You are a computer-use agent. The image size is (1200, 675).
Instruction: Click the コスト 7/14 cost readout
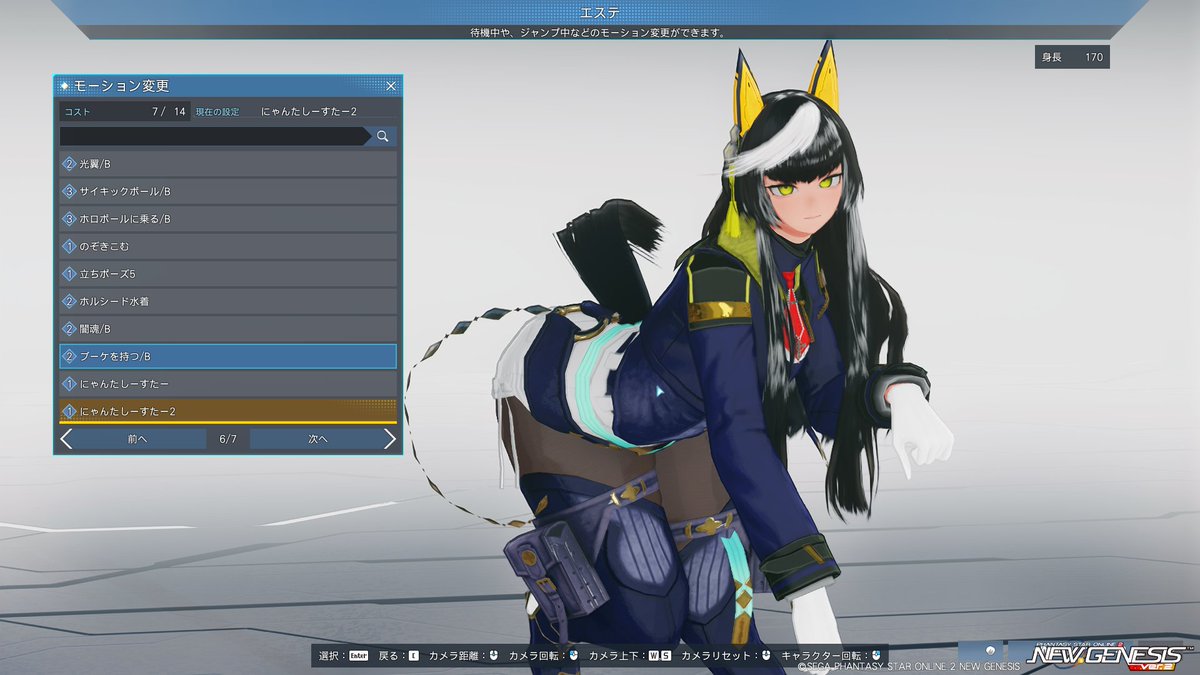pos(124,112)
